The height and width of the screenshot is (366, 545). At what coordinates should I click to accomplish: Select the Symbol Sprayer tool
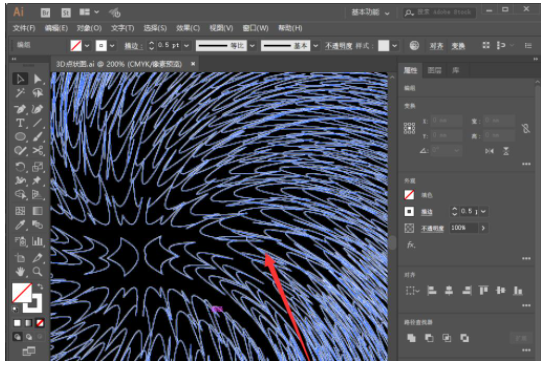pos(20,241)
